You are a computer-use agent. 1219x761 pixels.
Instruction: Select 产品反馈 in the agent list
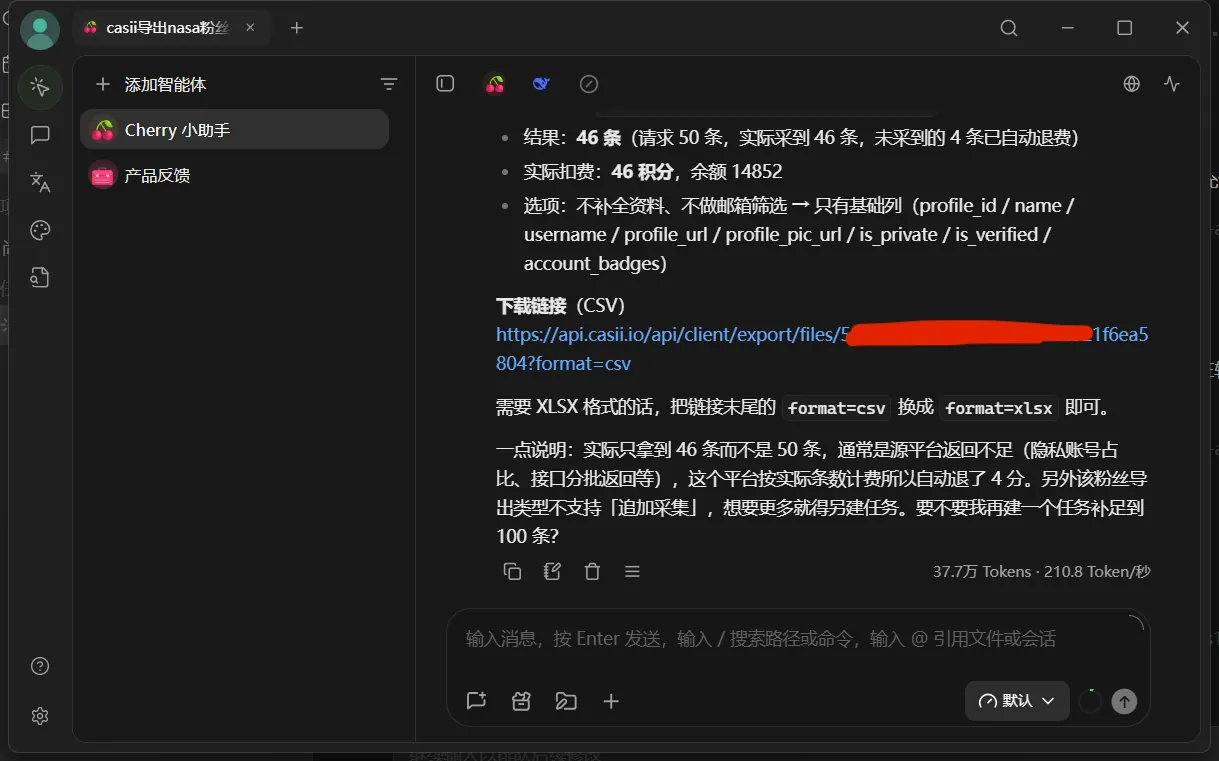(234, 175)
